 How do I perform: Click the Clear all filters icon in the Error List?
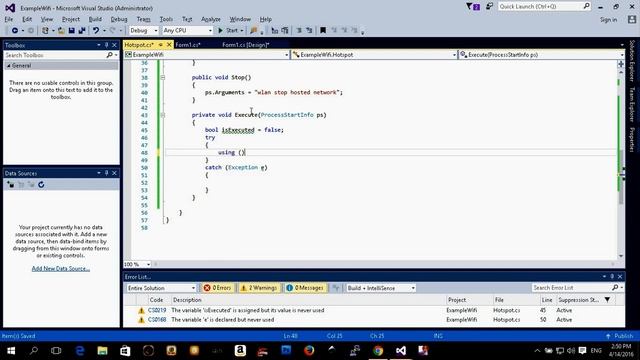click(x=336, y=288)
